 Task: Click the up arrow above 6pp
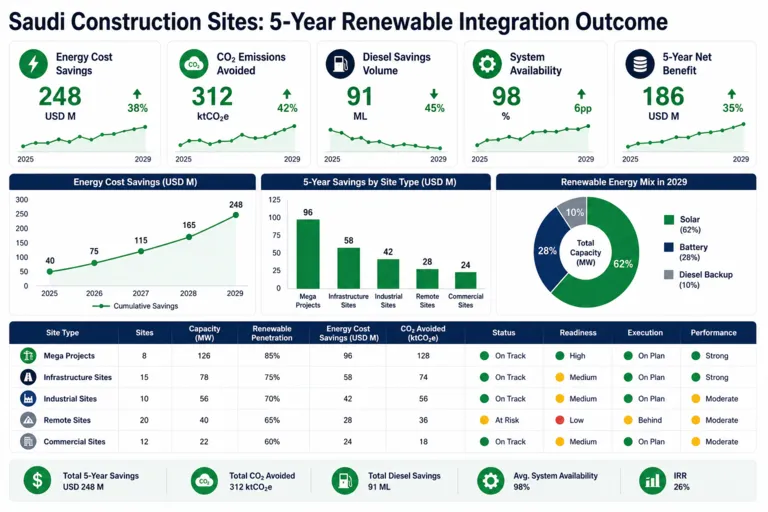tap(581, 94)
